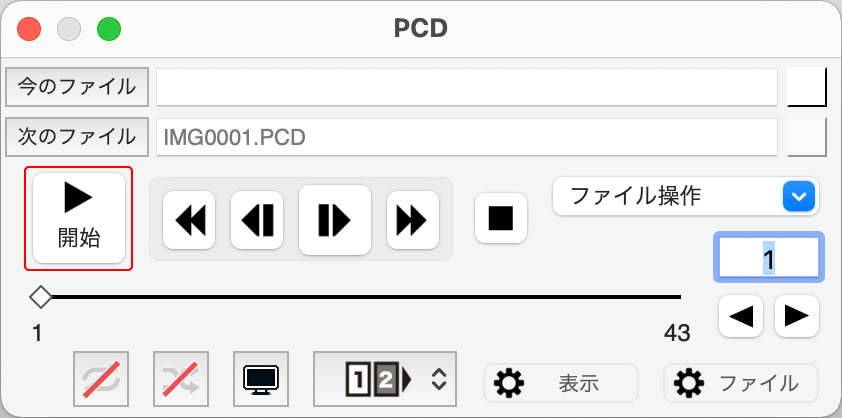This screenshot has width=842, height=418.
Task: Step forward one frame
Action: coord(335,220)
